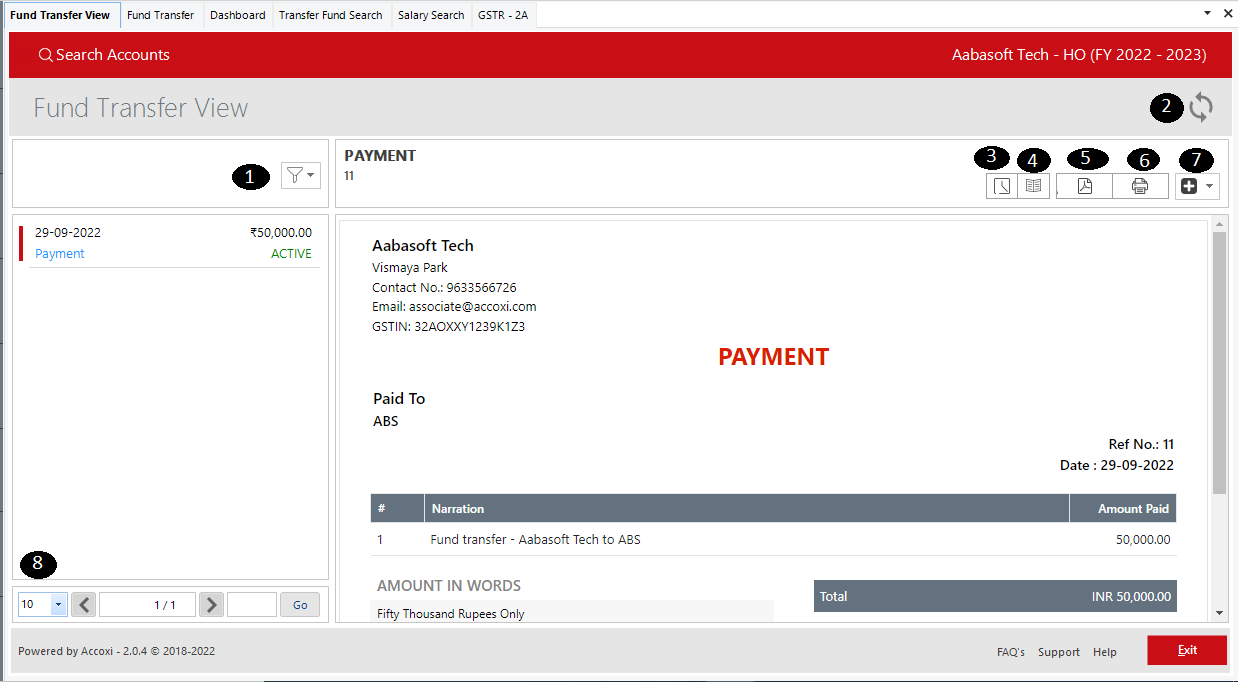
Task: Switch to the Fund Transfer tab
Action: pos(161,15)
